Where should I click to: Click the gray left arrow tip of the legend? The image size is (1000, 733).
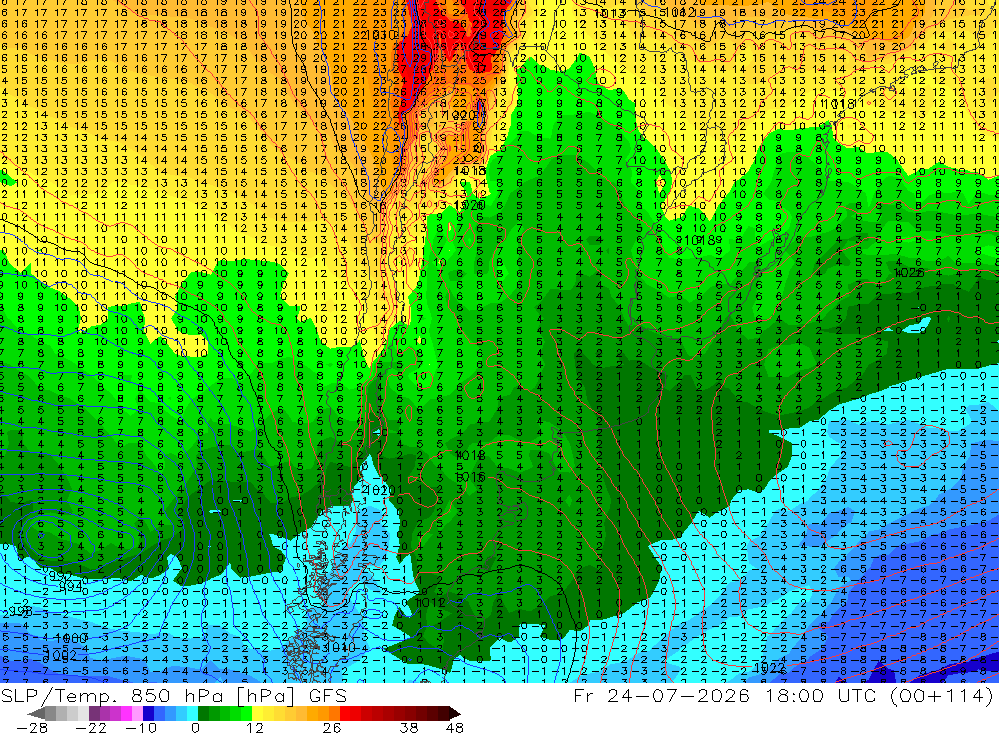(36, 714)
